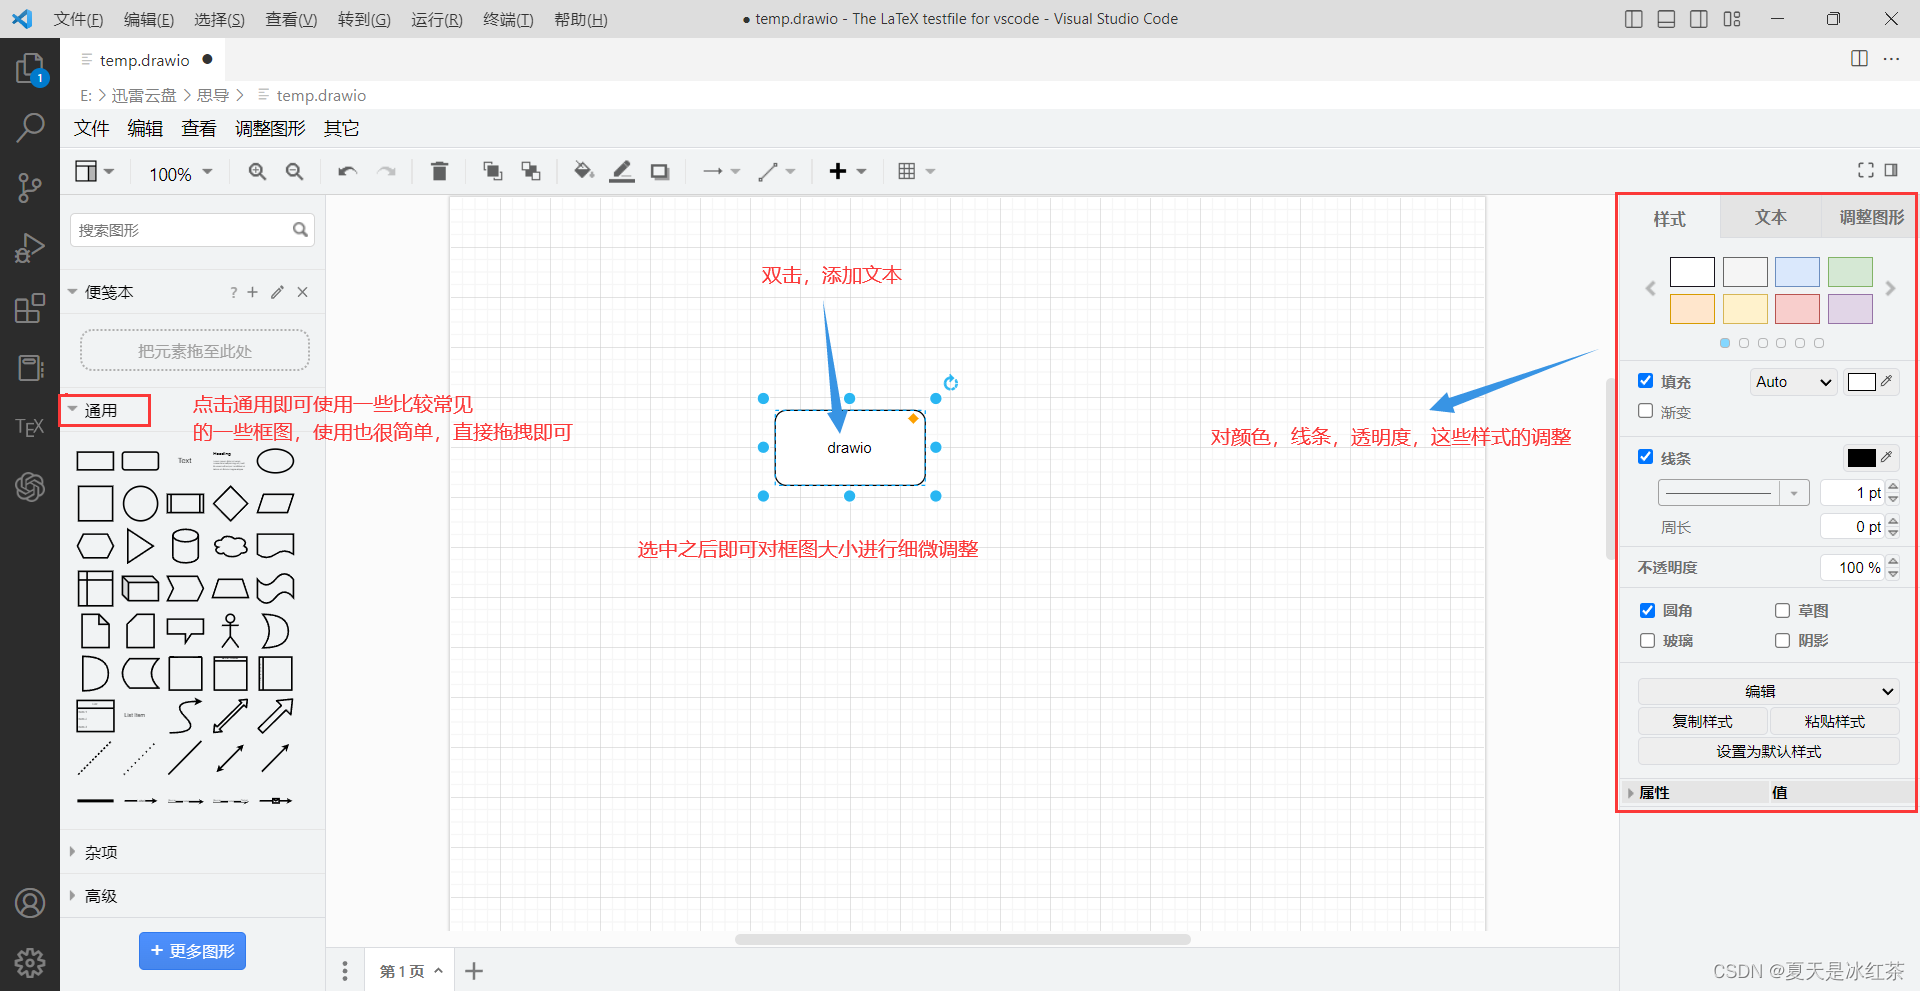Open Run and Debug view

point(30,247)
